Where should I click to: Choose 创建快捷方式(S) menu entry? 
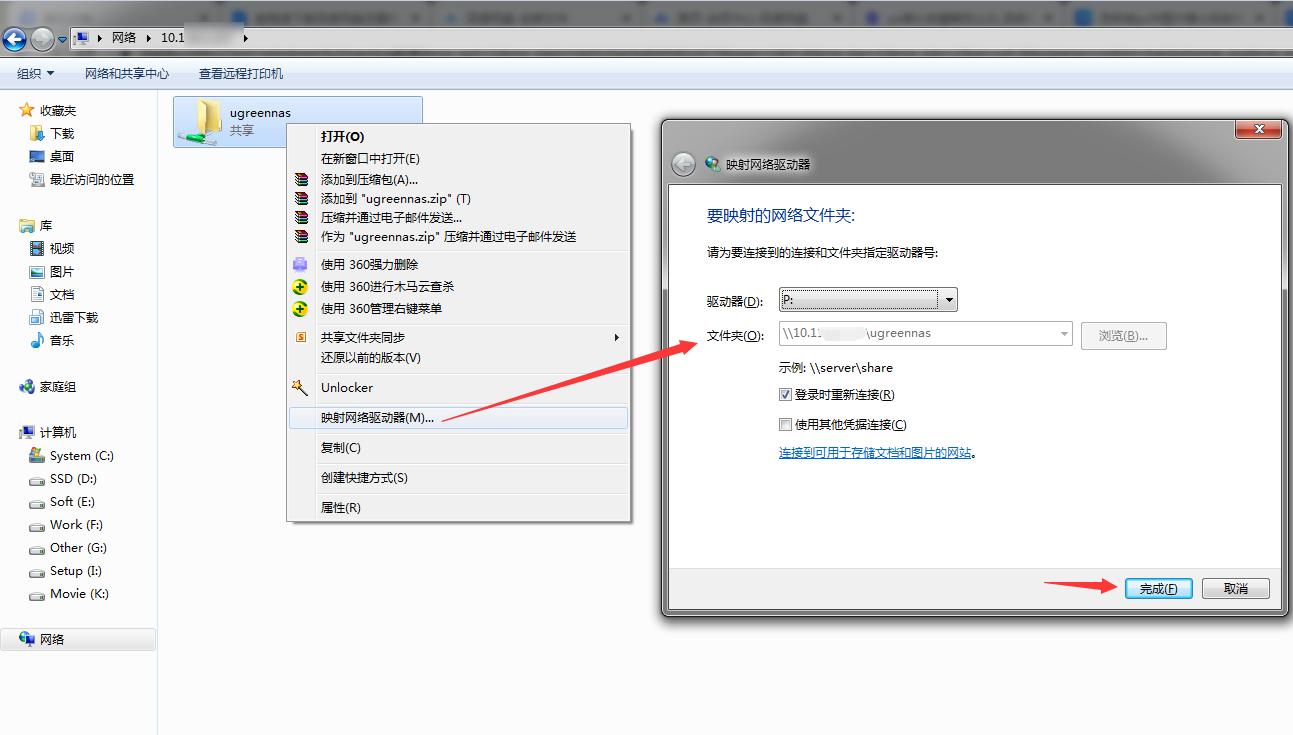coord(459,477)
